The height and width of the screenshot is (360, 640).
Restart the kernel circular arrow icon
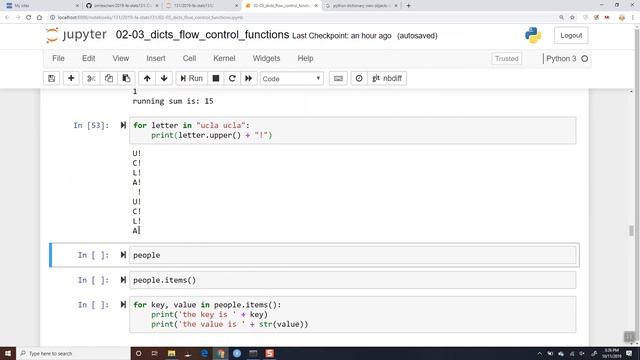tap(232, 78)
